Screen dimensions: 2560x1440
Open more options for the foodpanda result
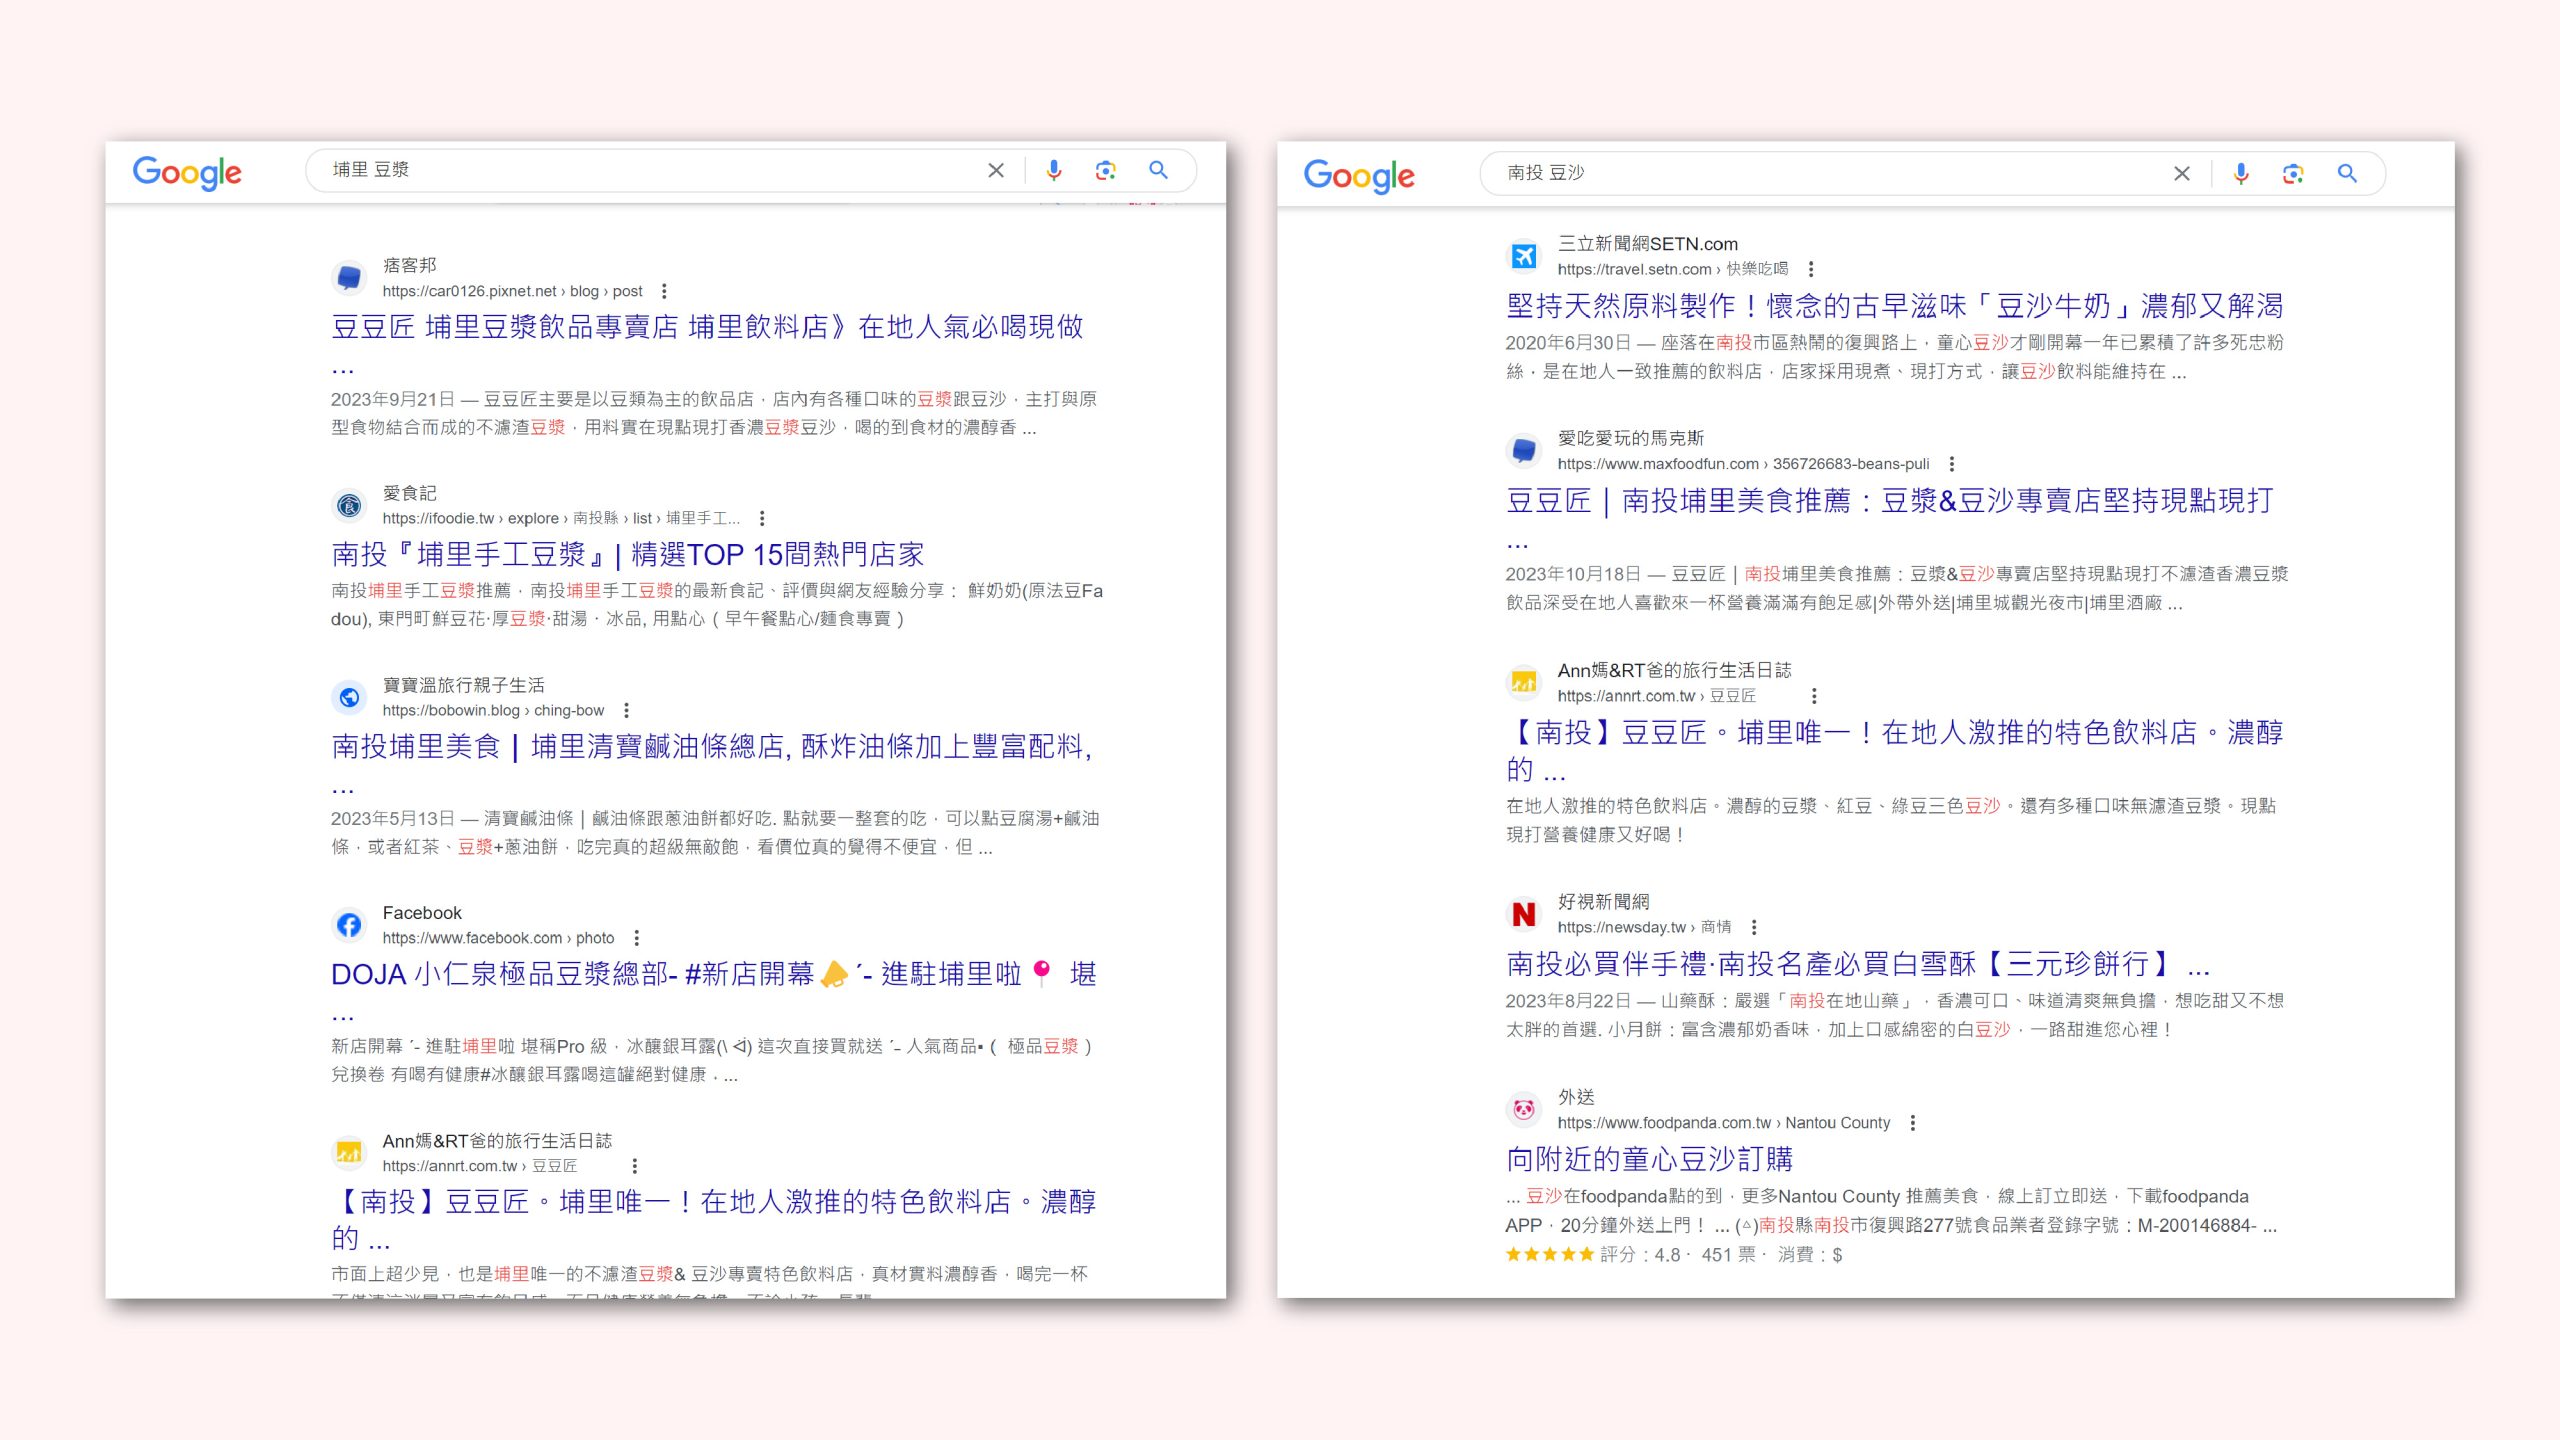(1912, 1123)
